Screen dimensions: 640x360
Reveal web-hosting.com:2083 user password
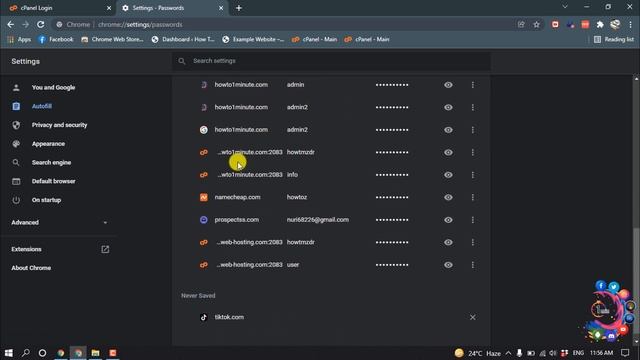click(x=448, y=265)
